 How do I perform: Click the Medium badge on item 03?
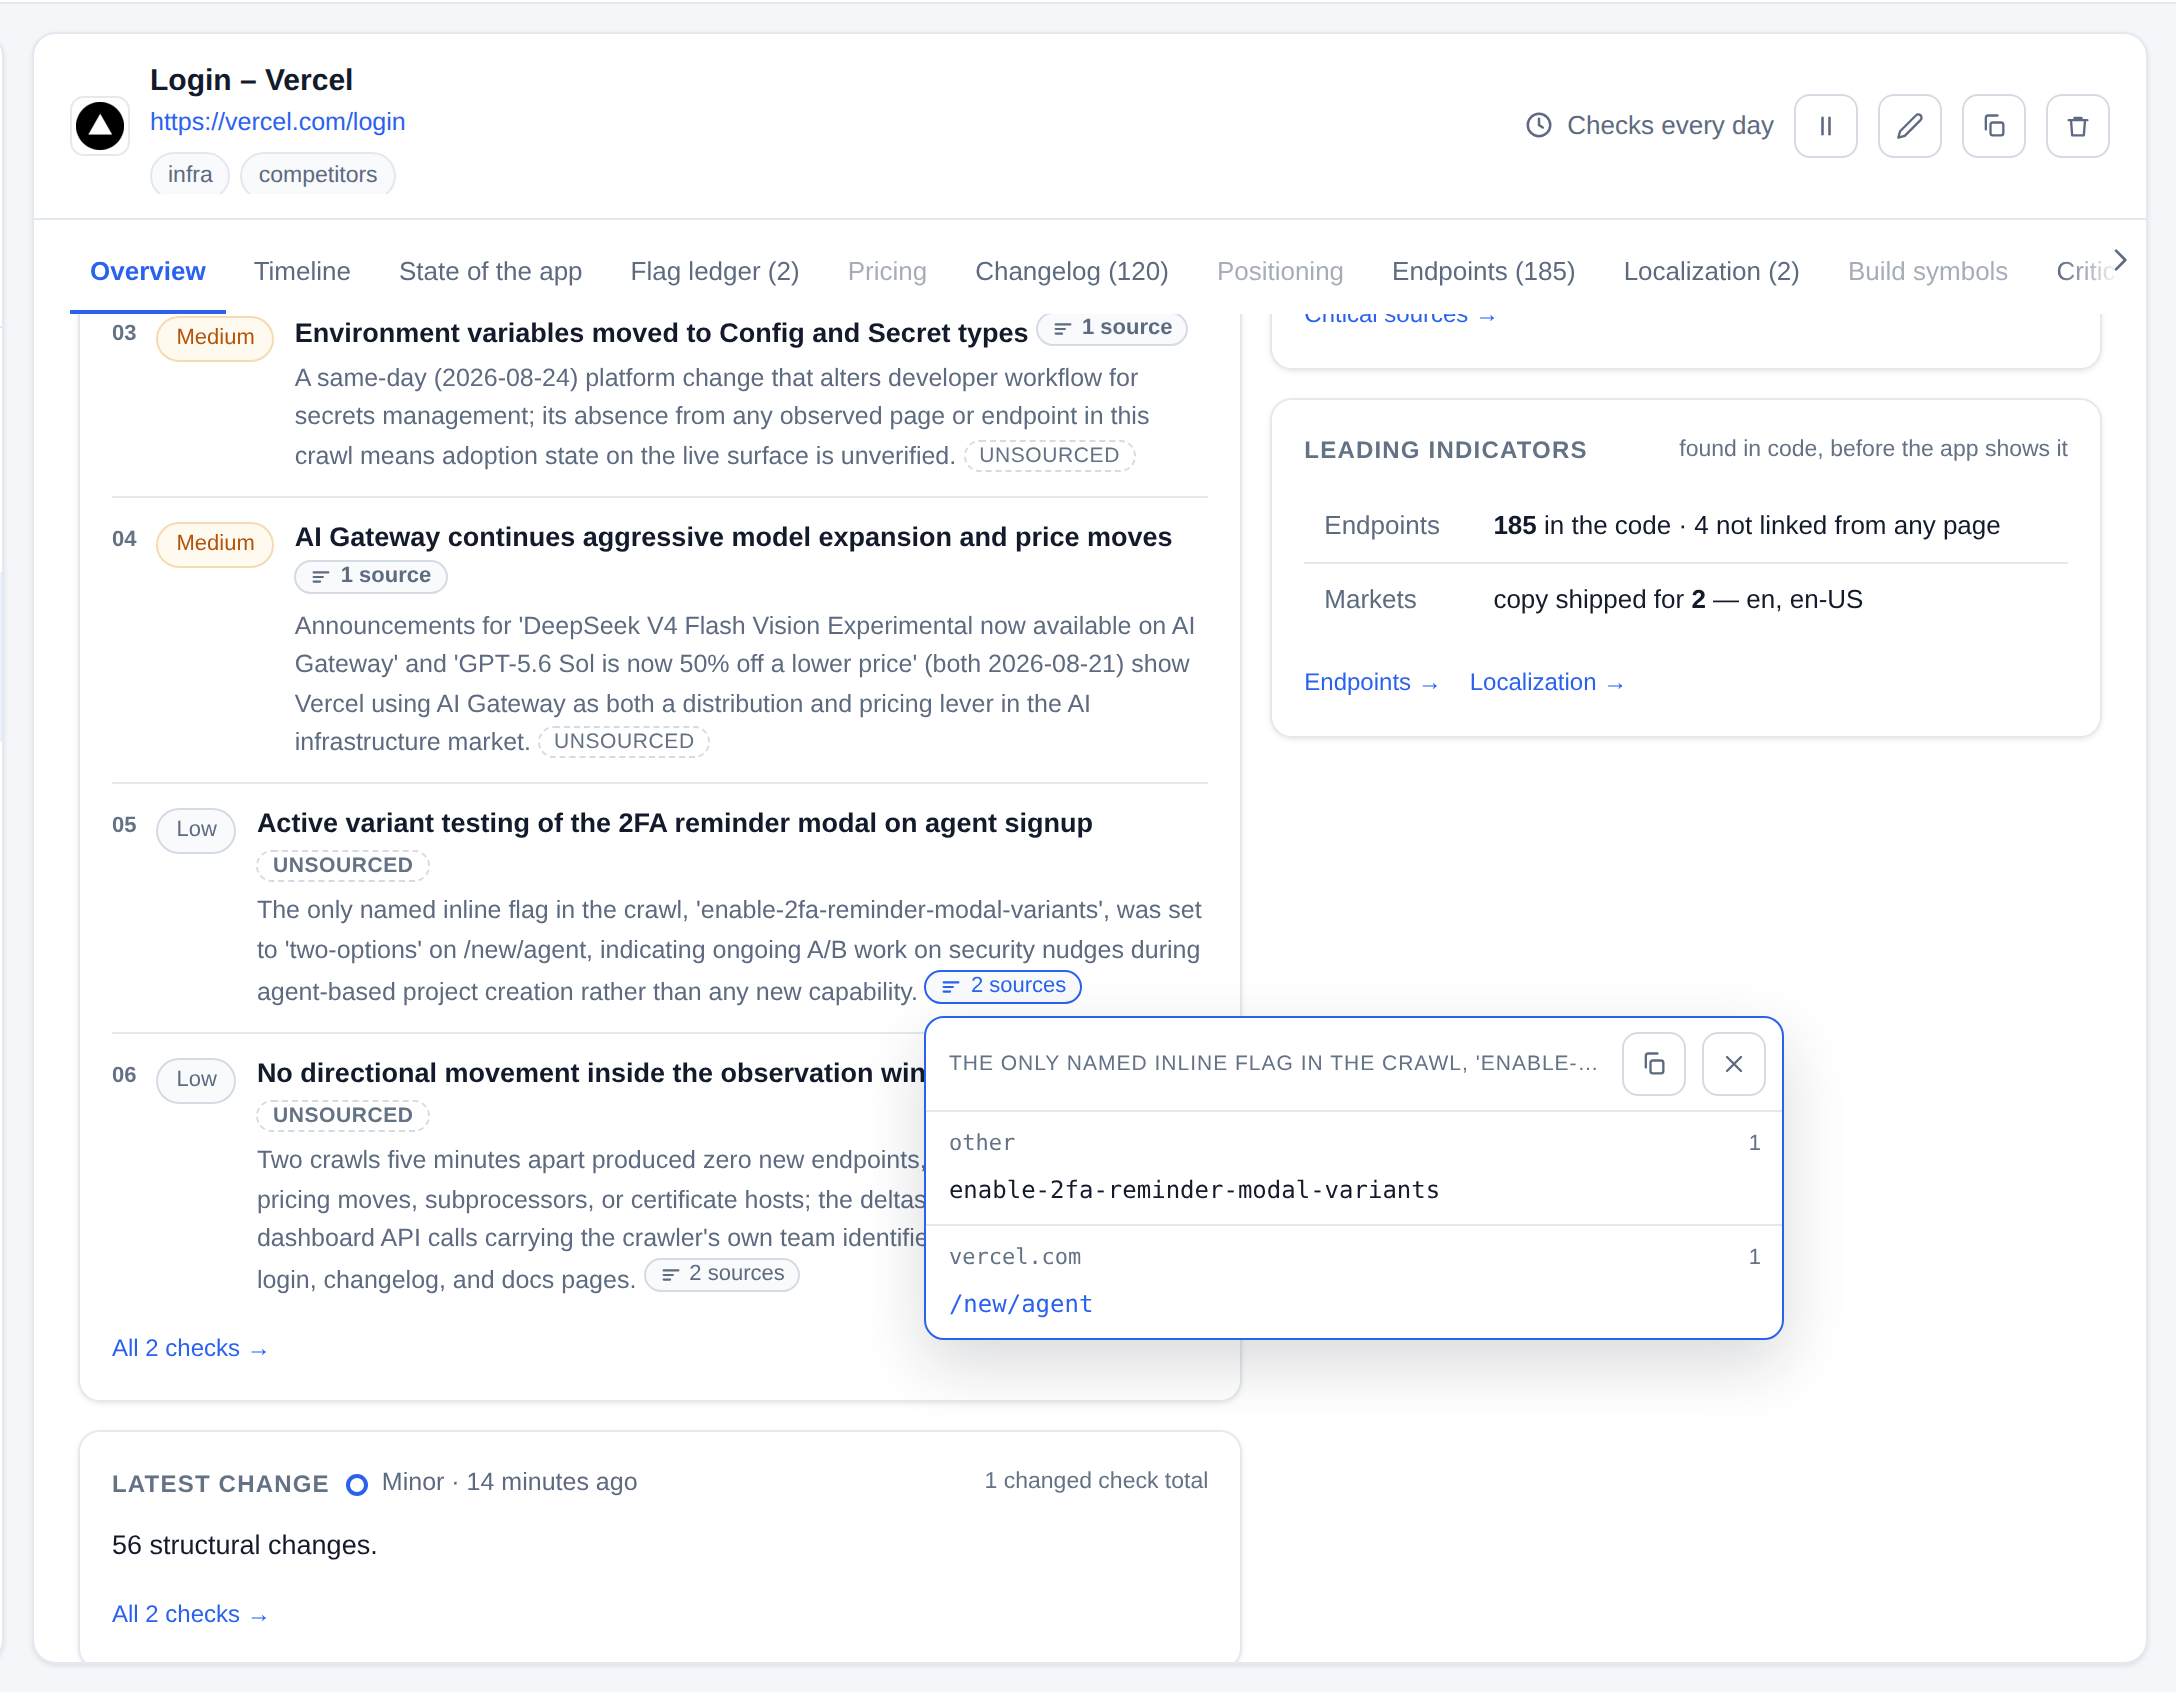(215, 338)
